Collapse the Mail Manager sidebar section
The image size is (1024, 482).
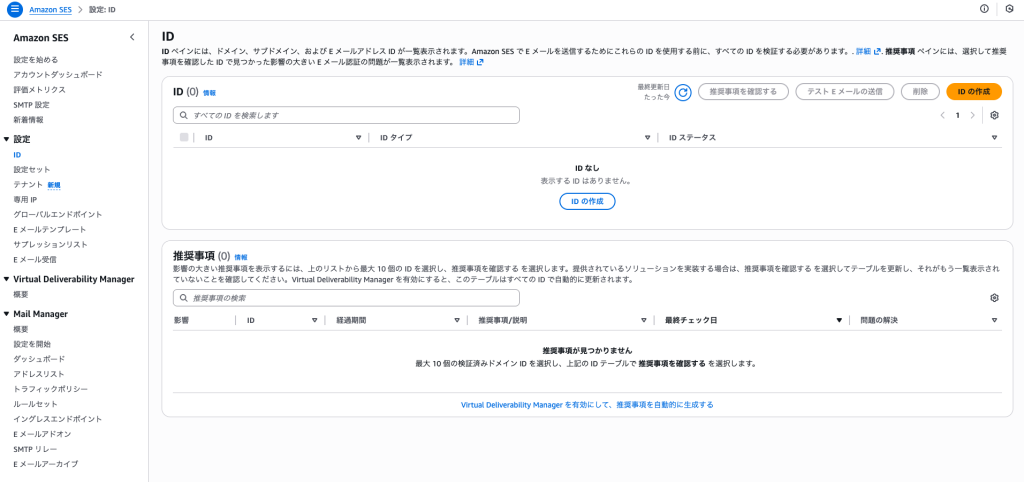[x=6, y=314]
